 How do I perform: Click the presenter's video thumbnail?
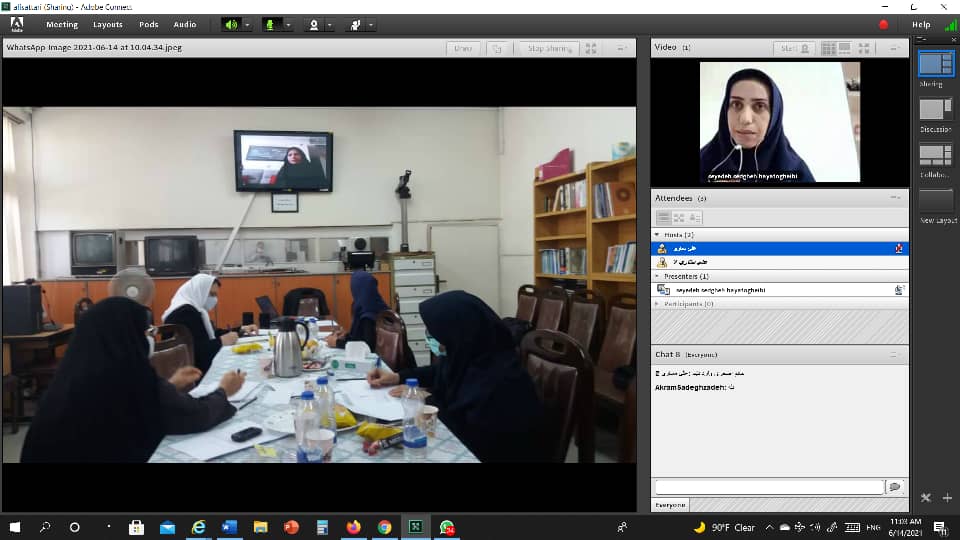[779, 122]
